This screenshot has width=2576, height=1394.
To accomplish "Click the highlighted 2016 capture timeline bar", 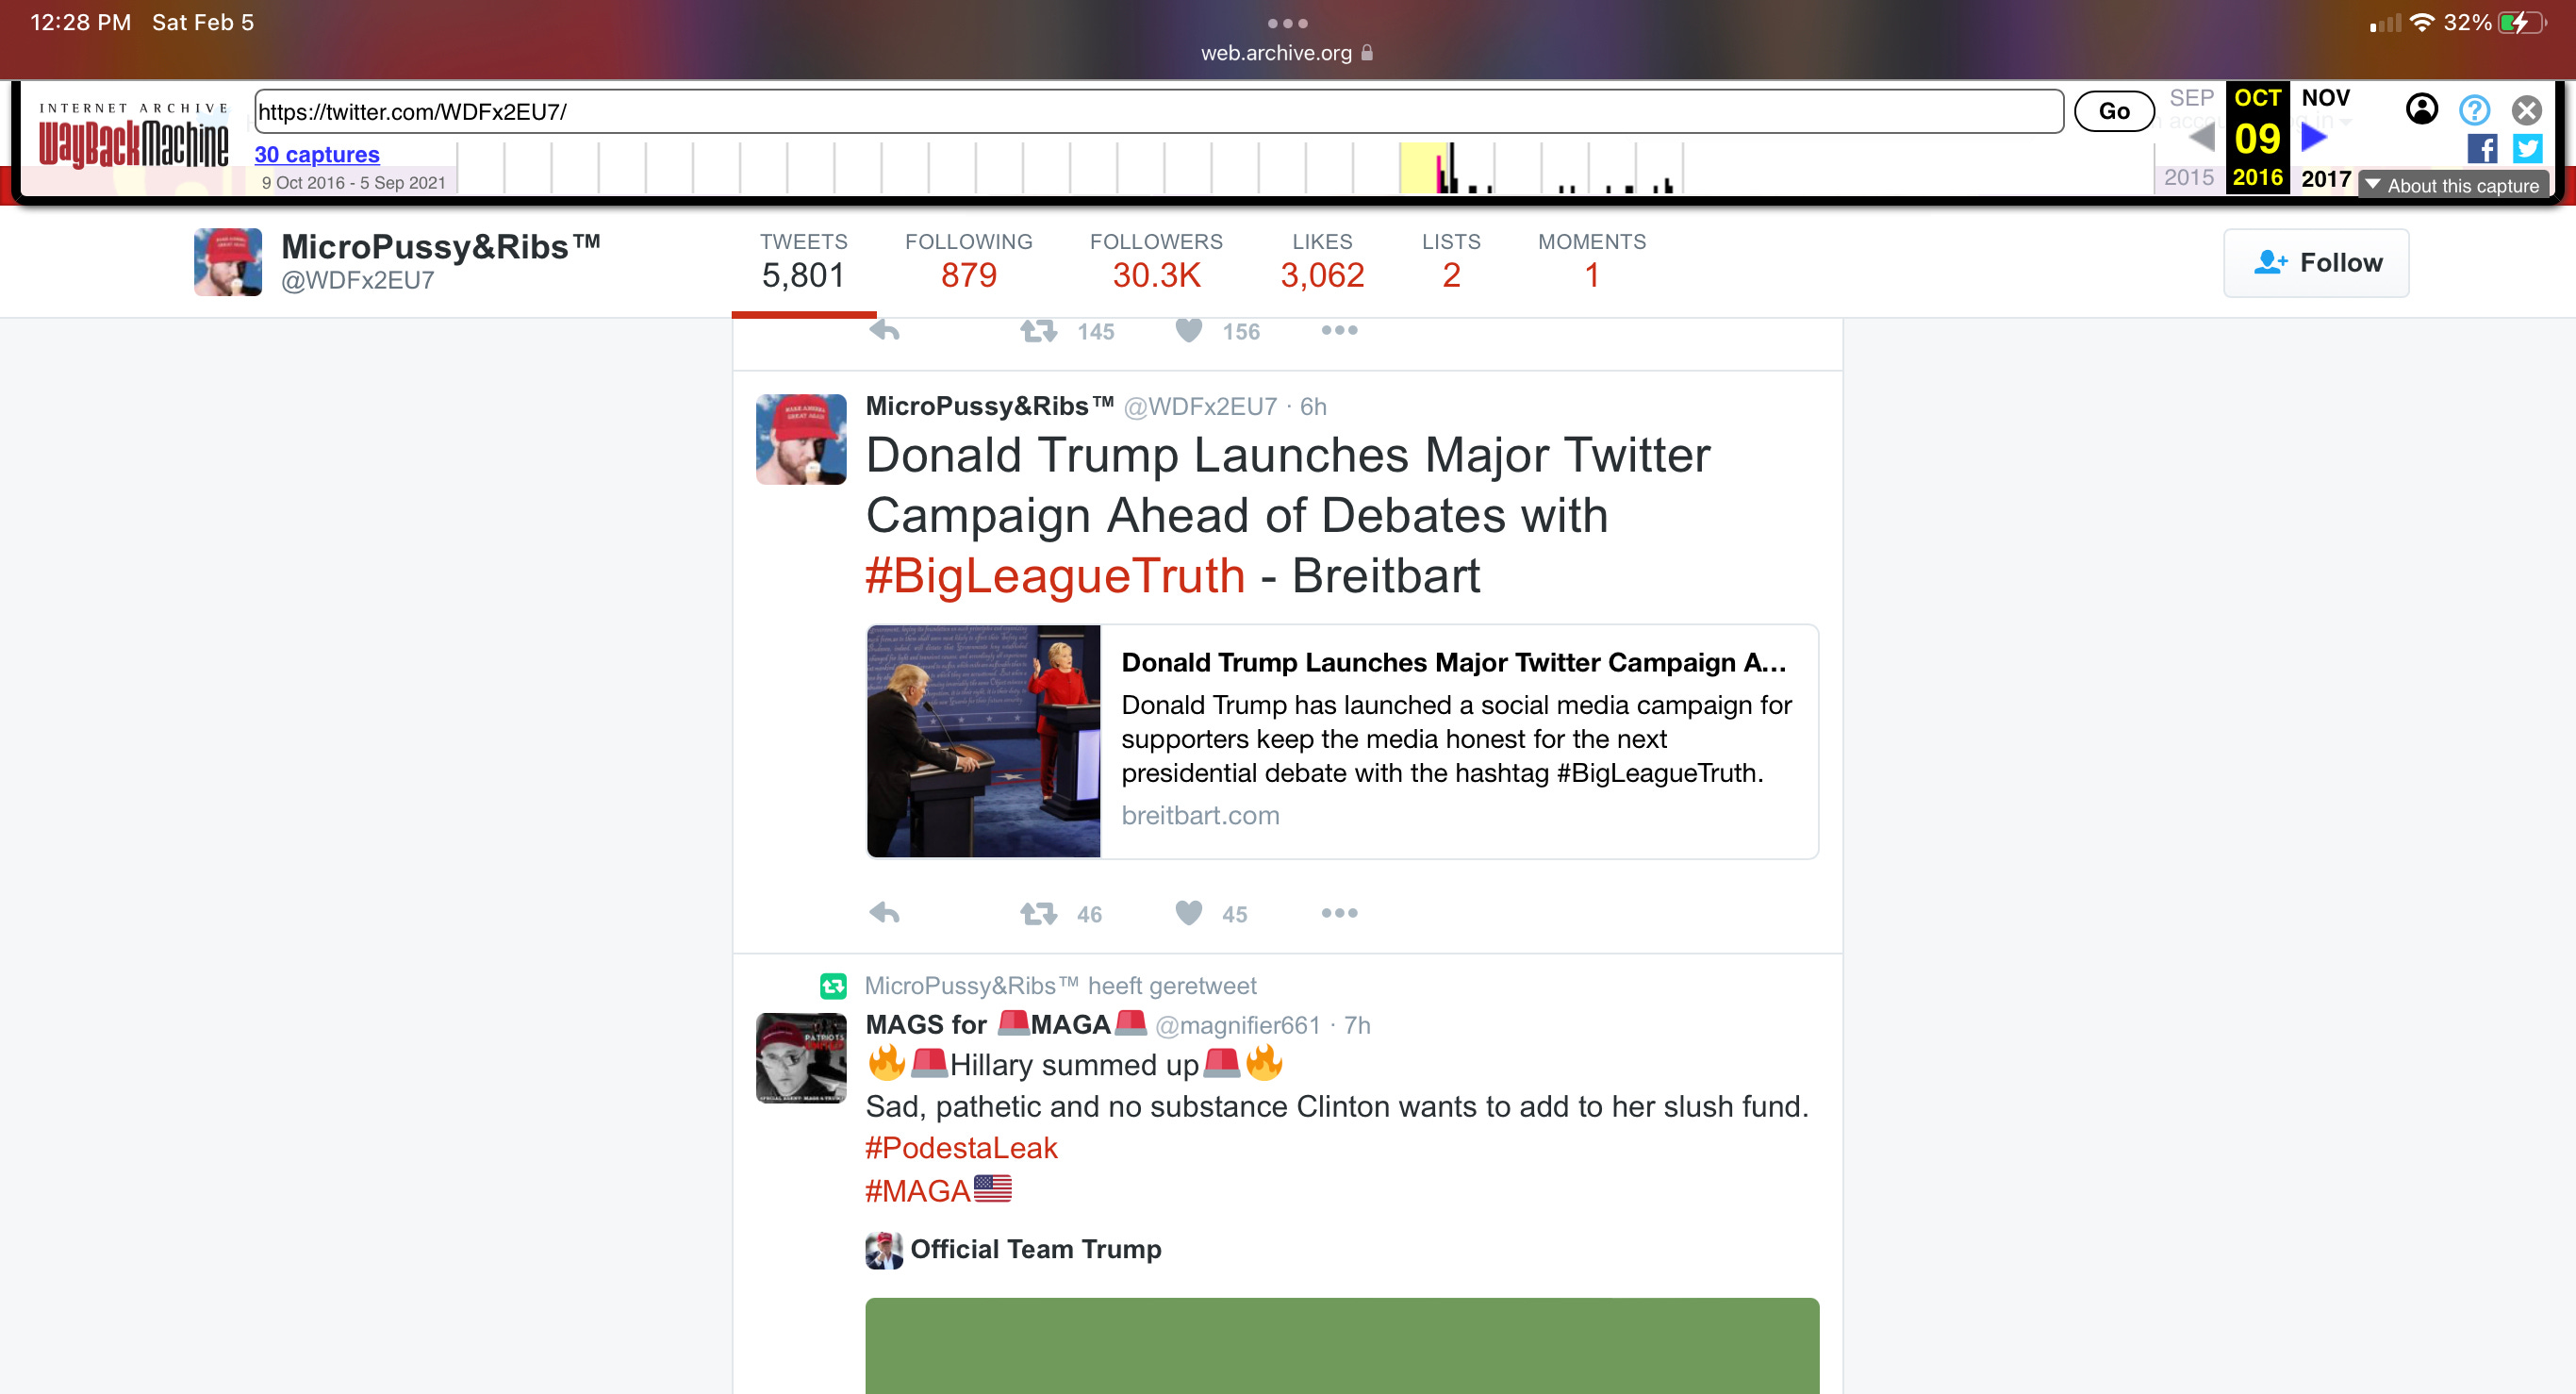I will (x=1422, y=167).
